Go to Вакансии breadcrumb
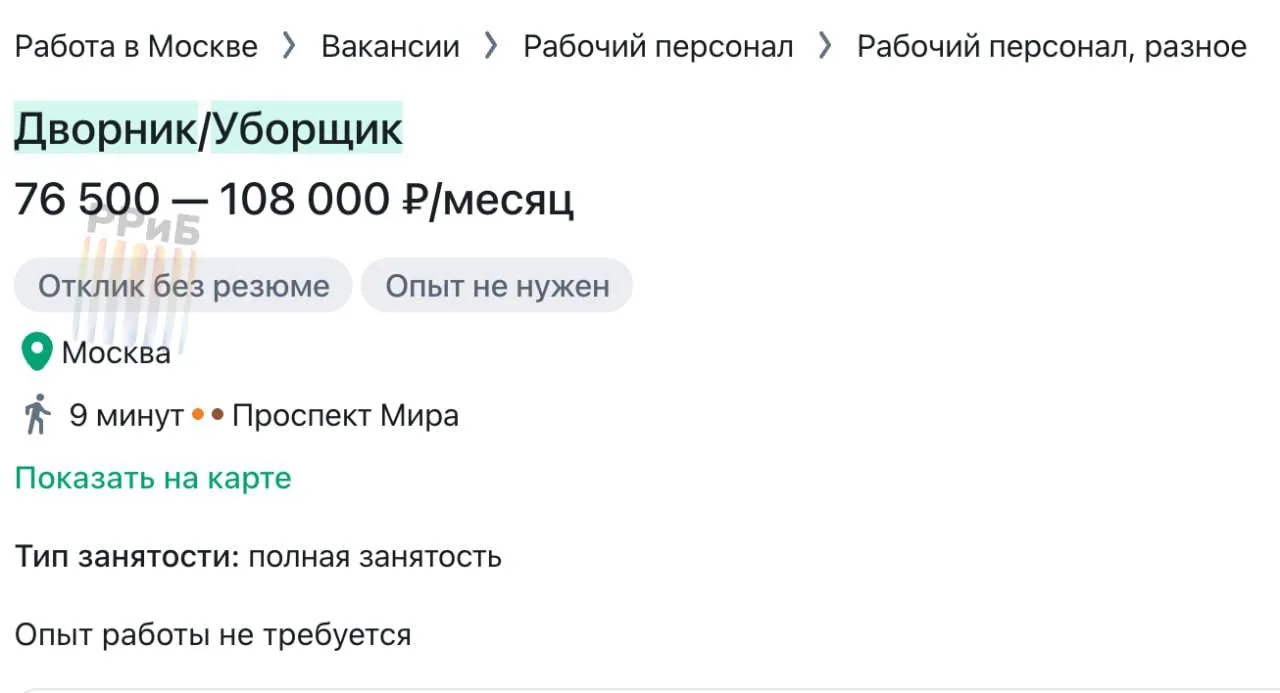1280x693 pixels. coord(390,46)
